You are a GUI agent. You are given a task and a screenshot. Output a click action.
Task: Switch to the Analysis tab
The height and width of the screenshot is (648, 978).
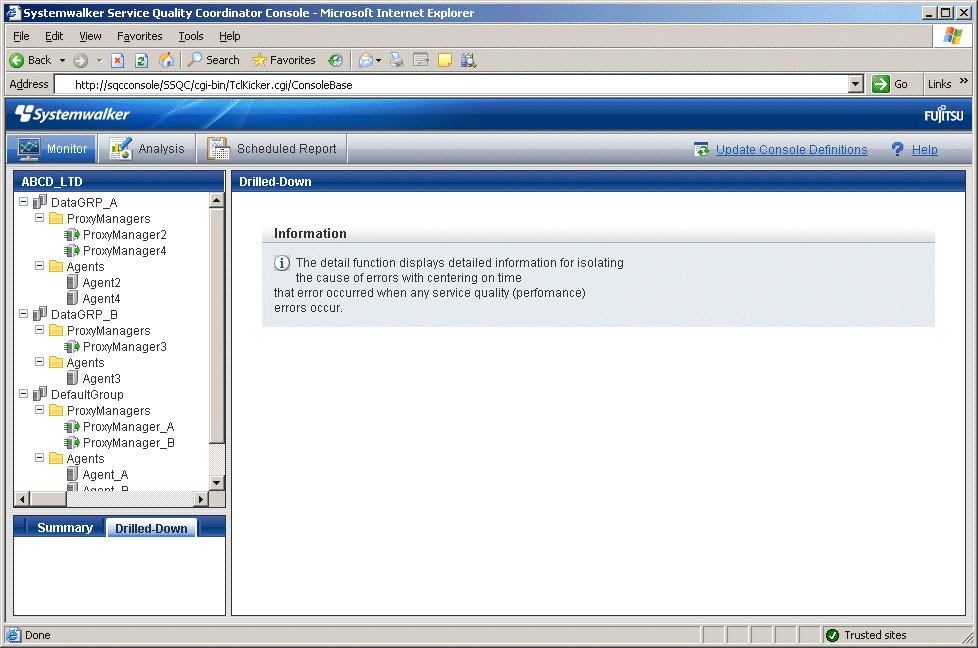point(147,148)
